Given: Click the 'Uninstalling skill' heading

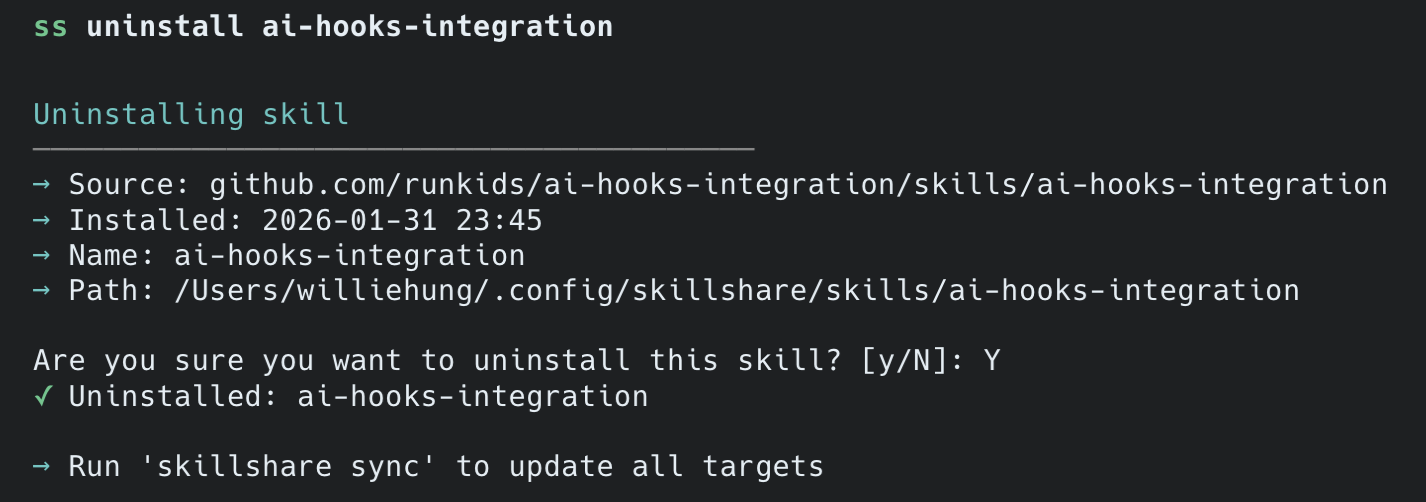Looking at the screenshot, I should (191, 115).
